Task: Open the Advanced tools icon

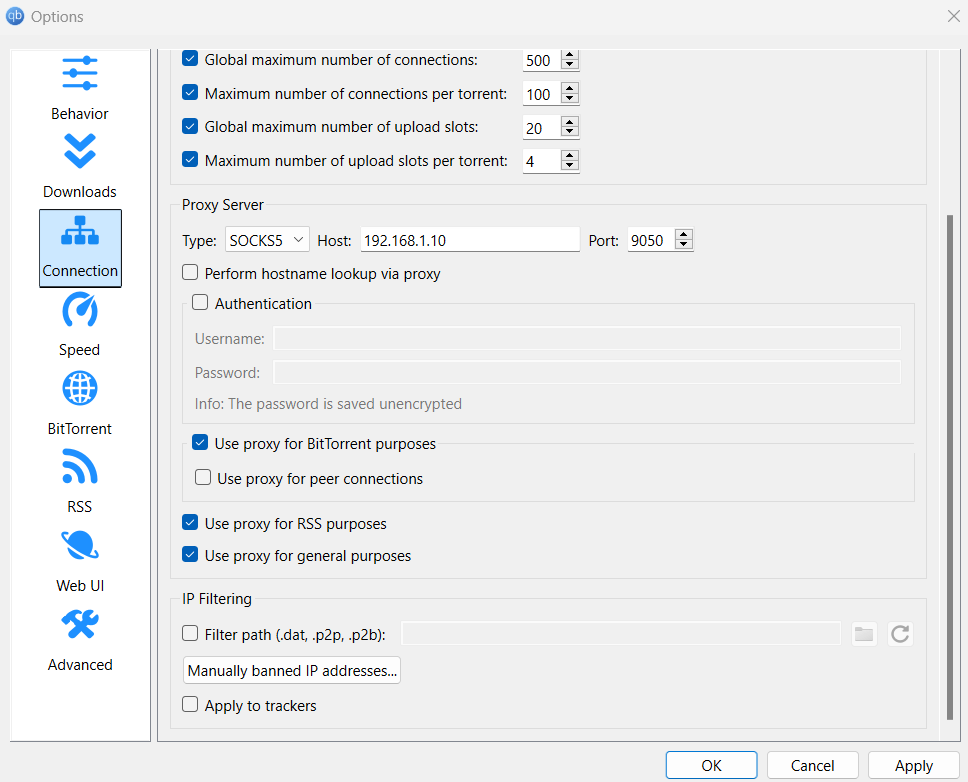Action: pos(80,625)
